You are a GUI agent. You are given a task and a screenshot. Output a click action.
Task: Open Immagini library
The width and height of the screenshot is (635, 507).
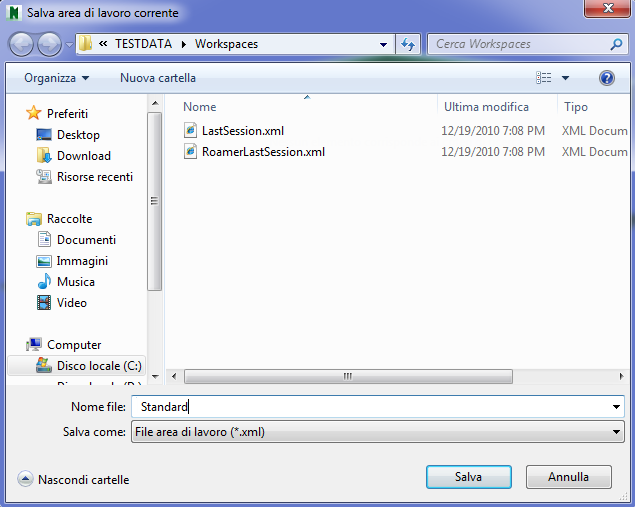pyautogui.click(x=82, y=261)
